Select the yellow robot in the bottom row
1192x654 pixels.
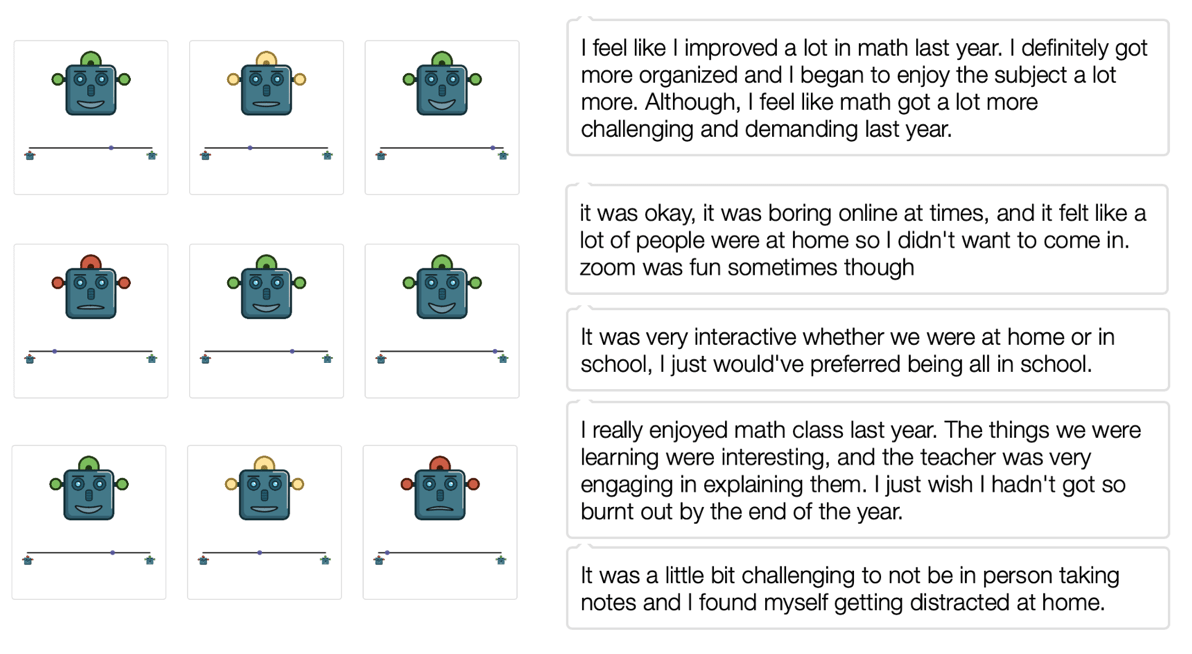pos(265,489)
